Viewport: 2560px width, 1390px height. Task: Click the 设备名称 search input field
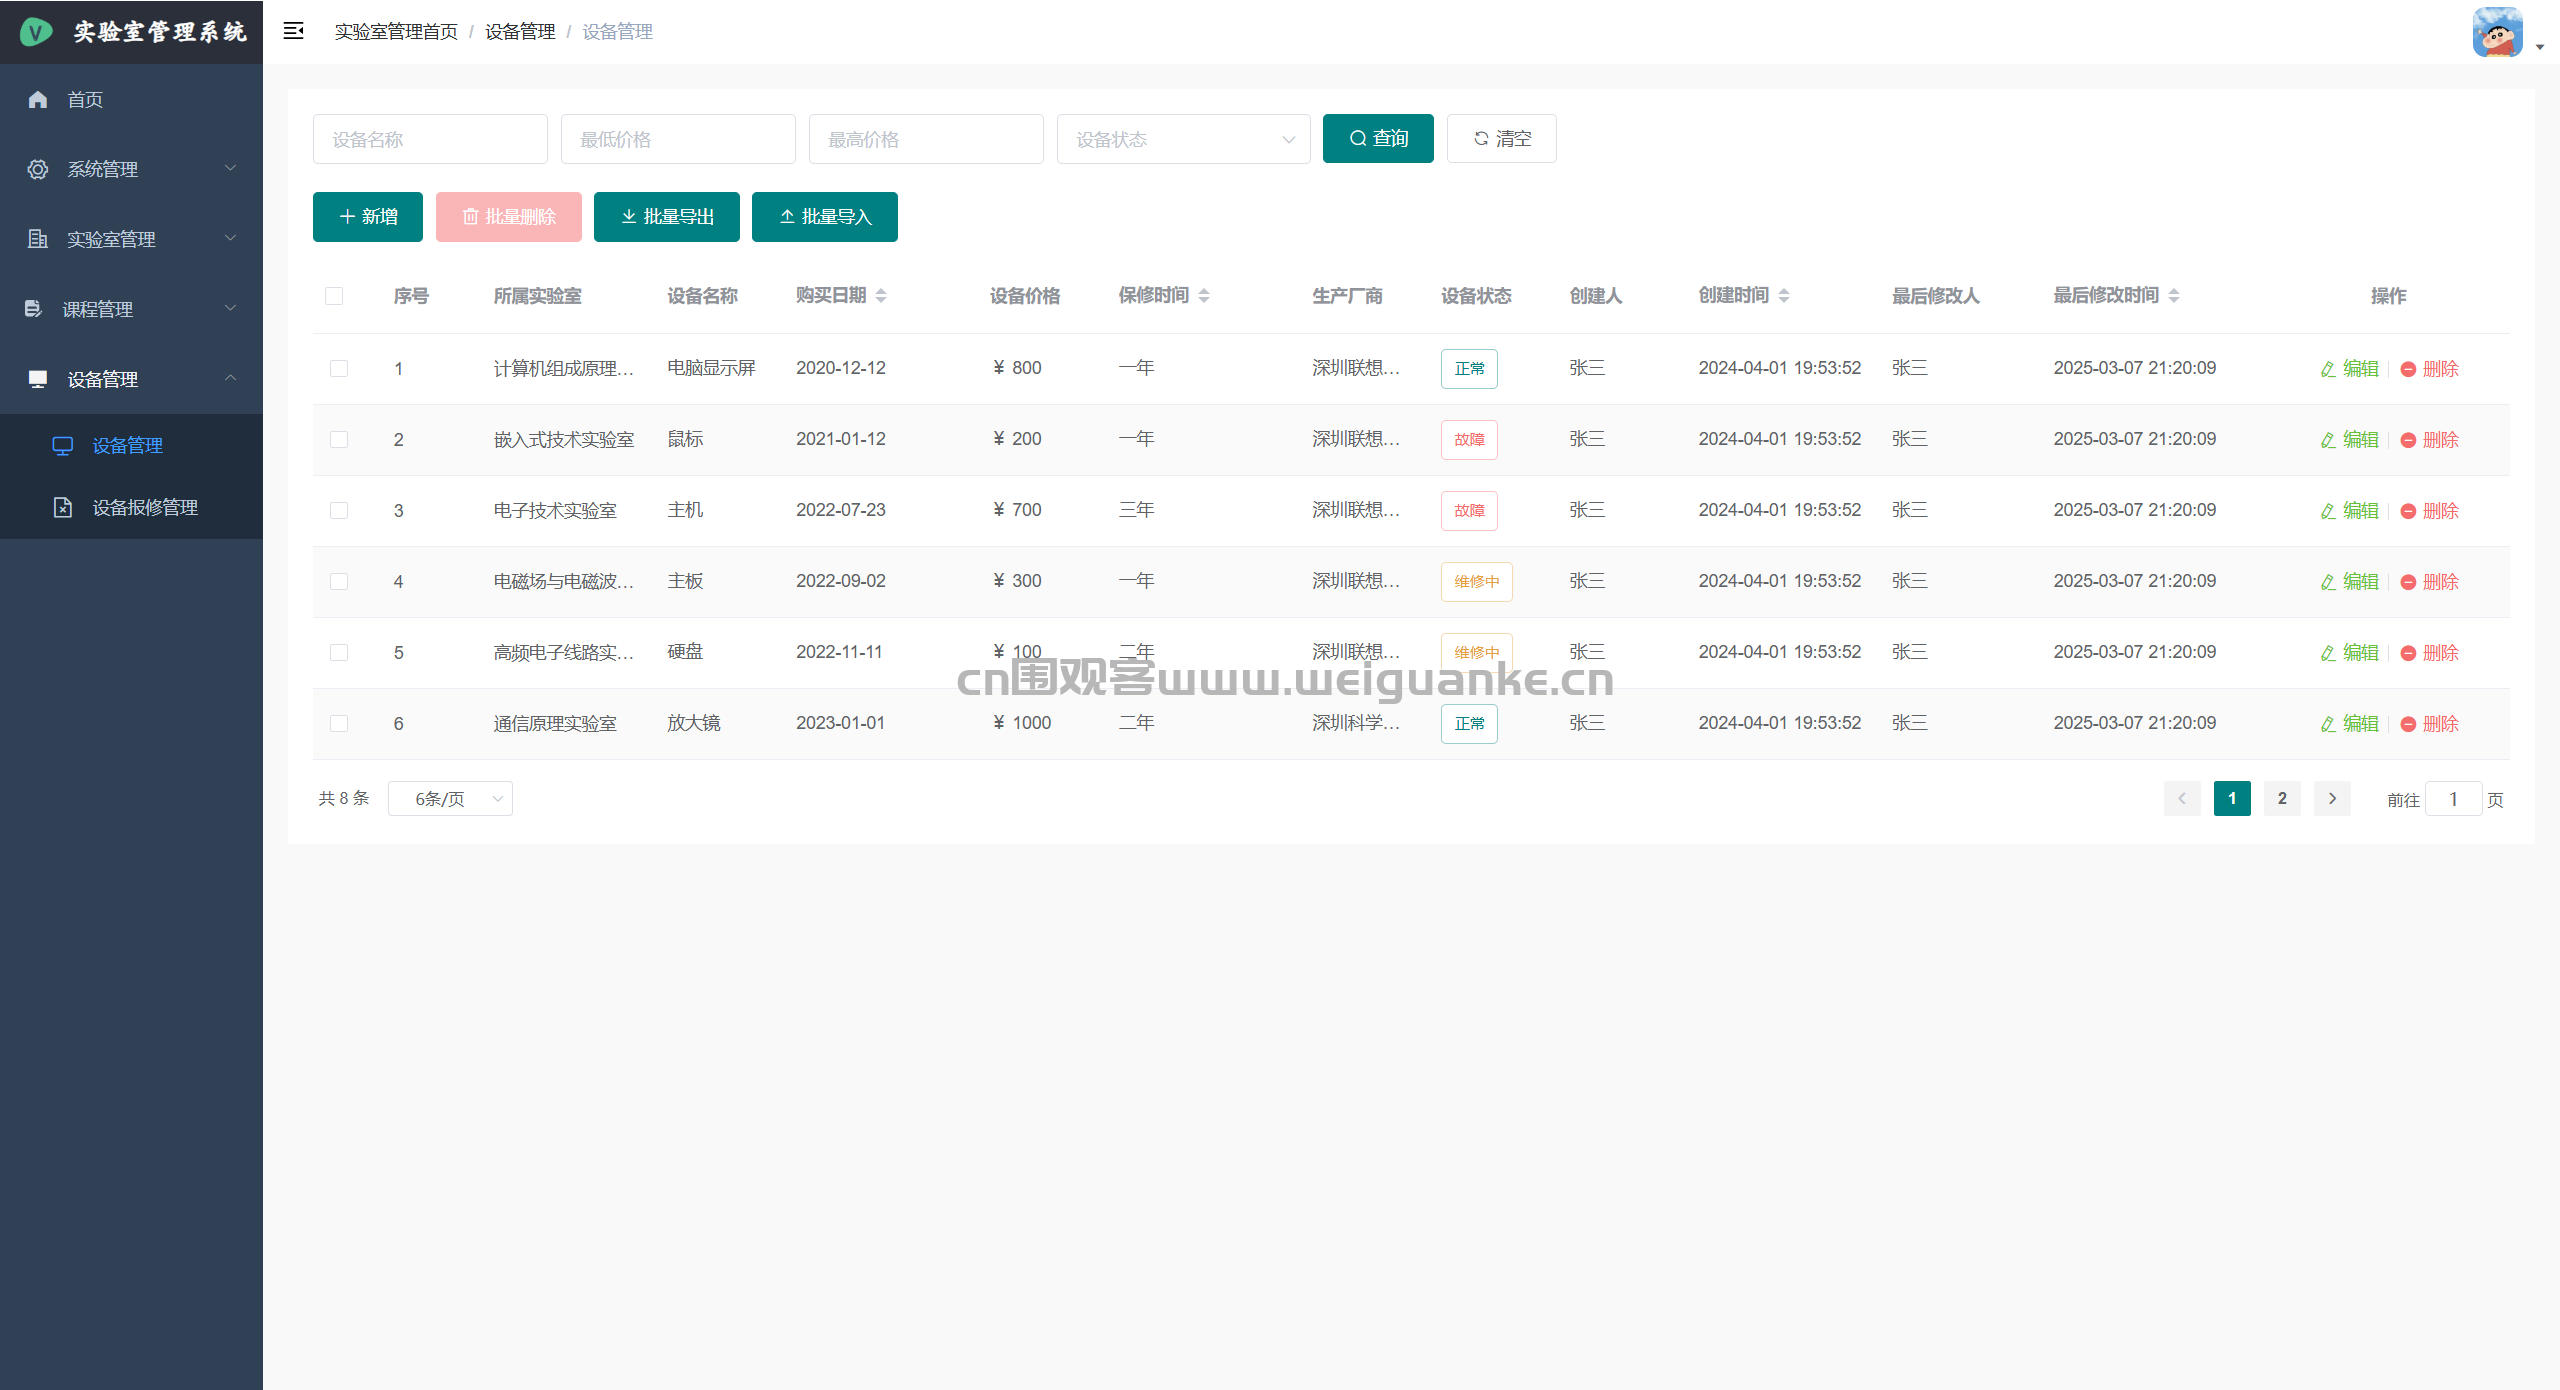pos(430,139)
